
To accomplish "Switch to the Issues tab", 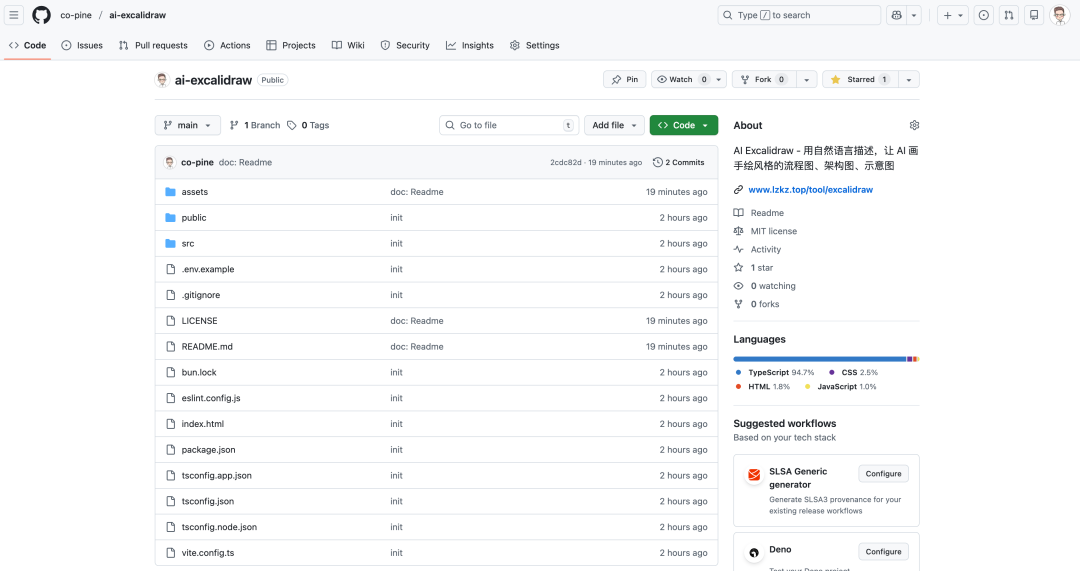I will pyautogui.click(x=82, y=45).
